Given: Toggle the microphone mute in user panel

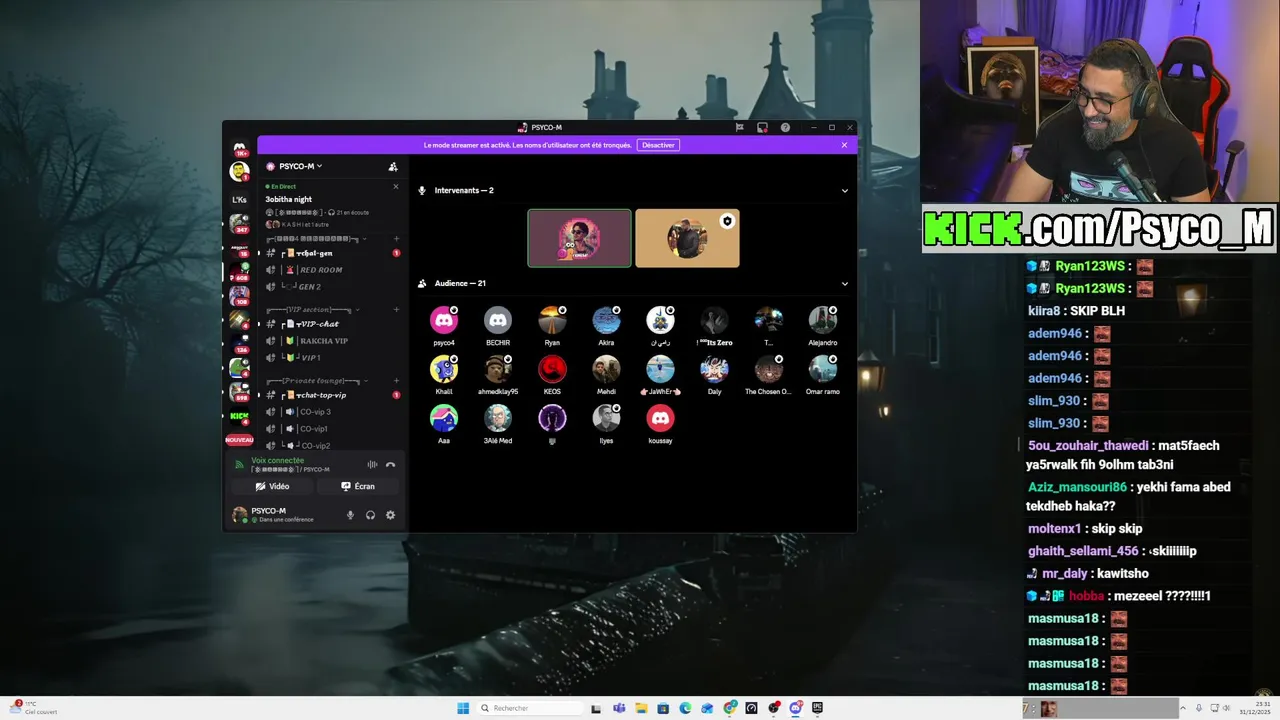Looking at the screenshot, I should pyautogui.click(x=350, y=515).
